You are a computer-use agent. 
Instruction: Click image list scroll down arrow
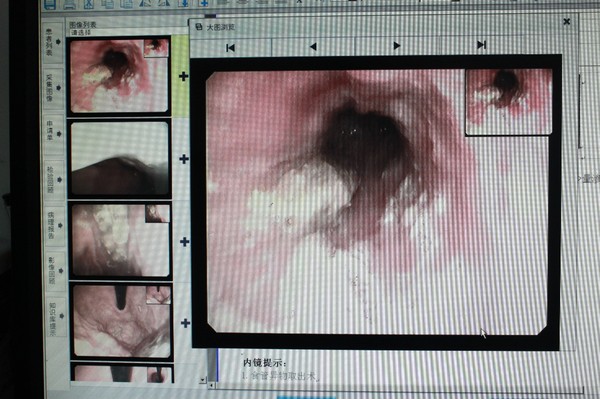203,380
